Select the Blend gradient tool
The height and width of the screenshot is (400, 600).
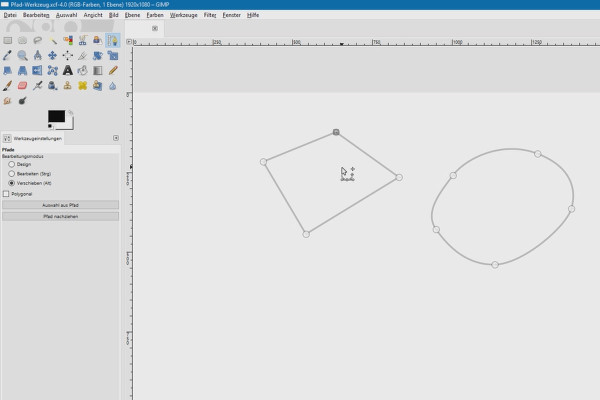coord(98,70)
